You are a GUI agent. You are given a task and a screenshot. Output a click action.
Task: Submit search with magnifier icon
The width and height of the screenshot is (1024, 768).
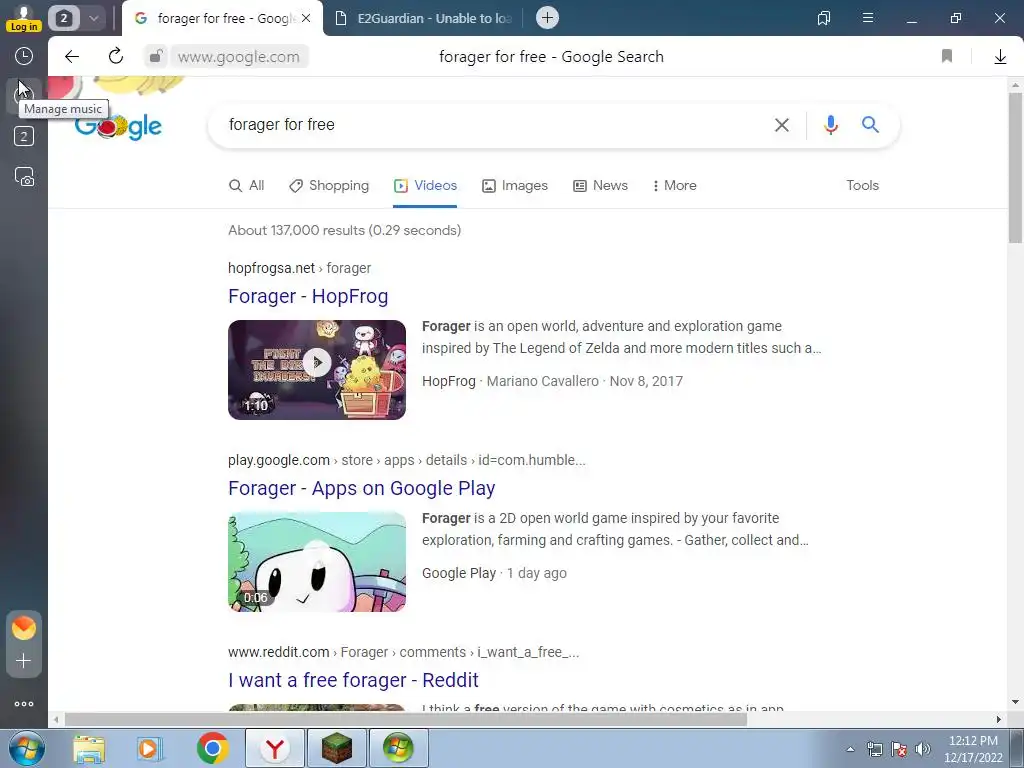point(870,124)
